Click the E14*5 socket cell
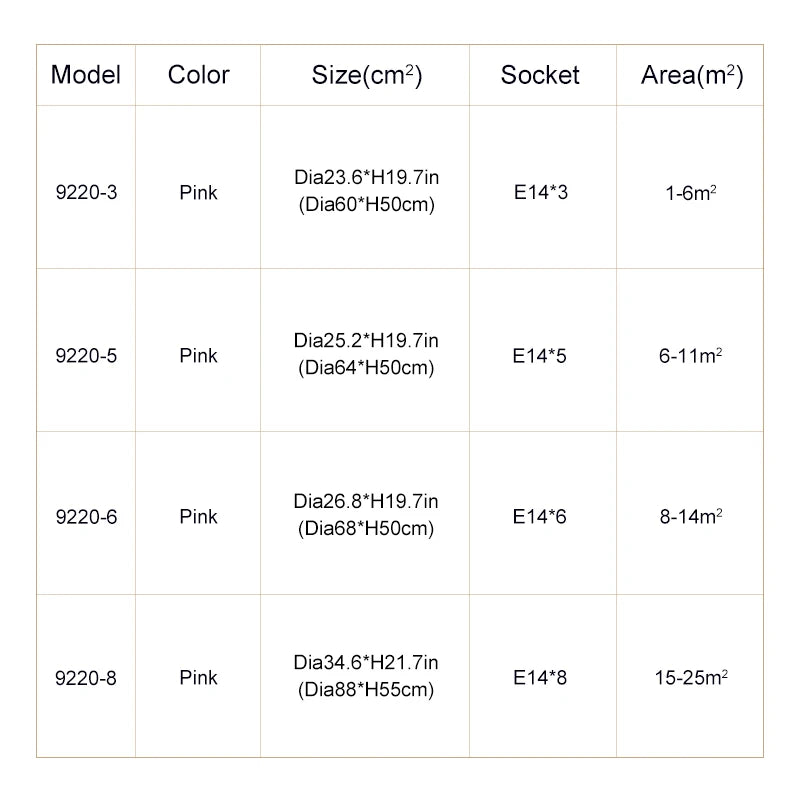Viewport: 800px width, 800px height. 540,355
